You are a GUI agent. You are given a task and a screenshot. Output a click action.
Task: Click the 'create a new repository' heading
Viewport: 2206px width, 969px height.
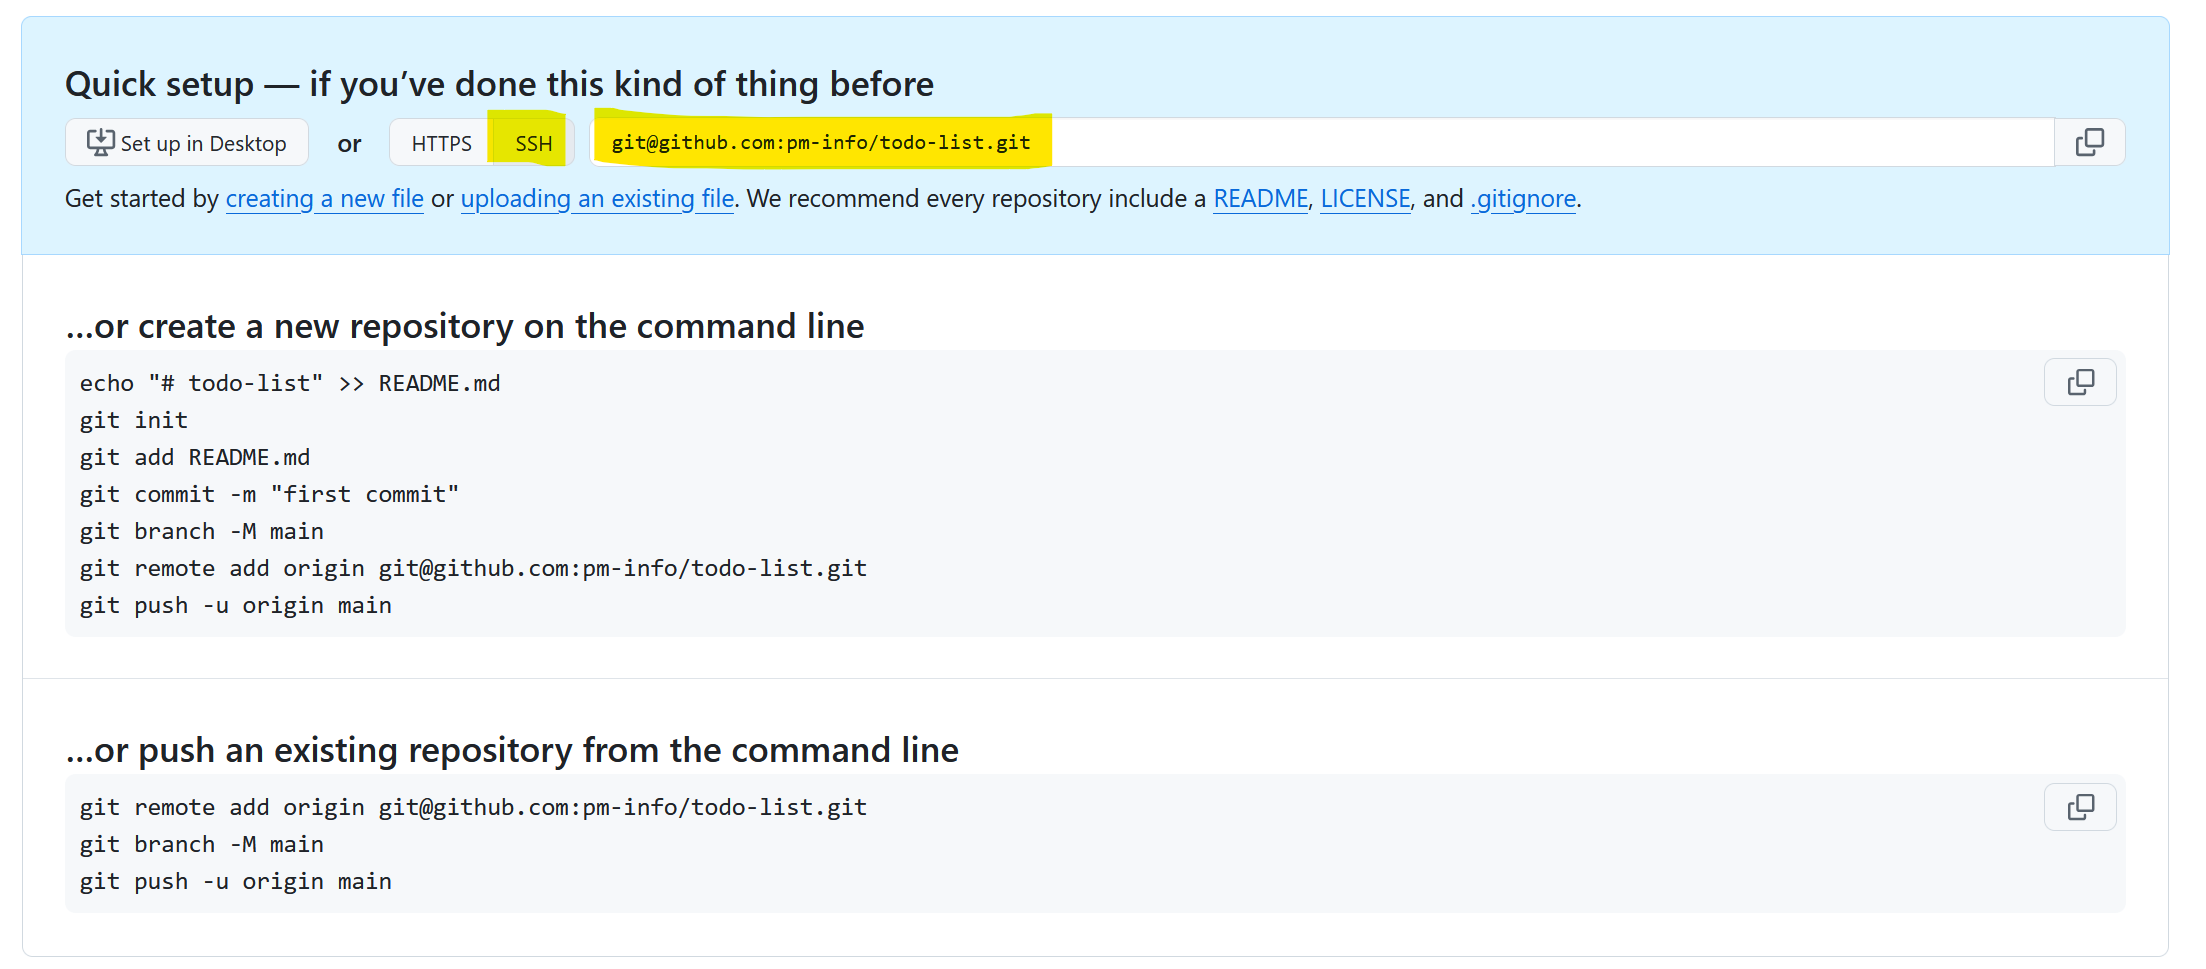coord(465,327)
